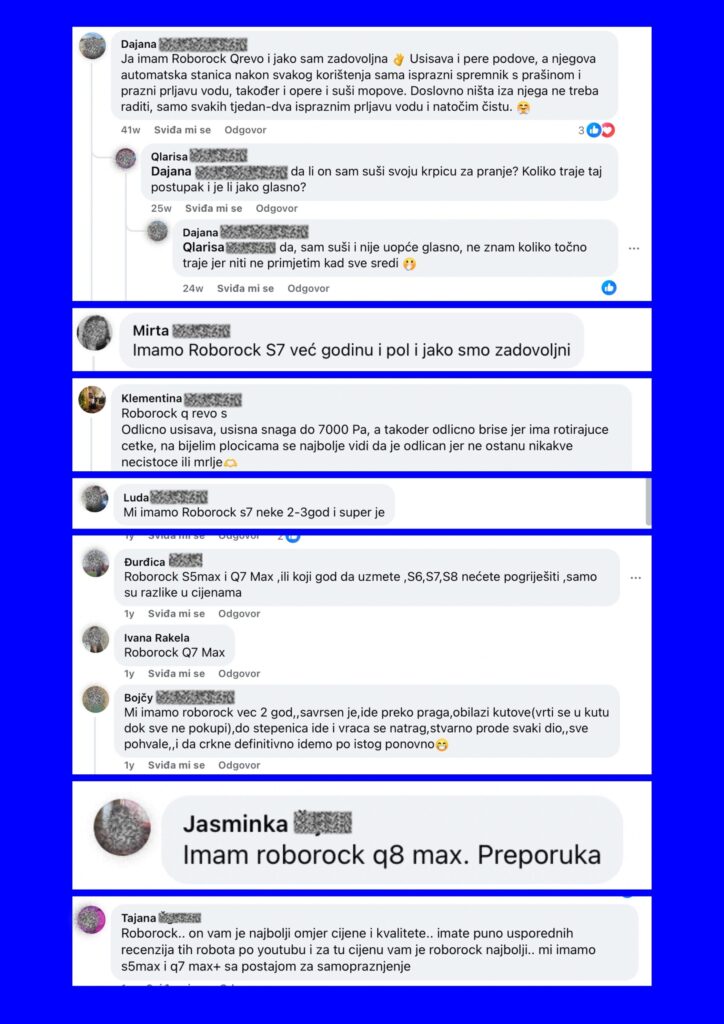Viewport: 724px width, 1024px height.
Task: Click the like reaction icon on Dajana's first comment
Action: (593, 130)
